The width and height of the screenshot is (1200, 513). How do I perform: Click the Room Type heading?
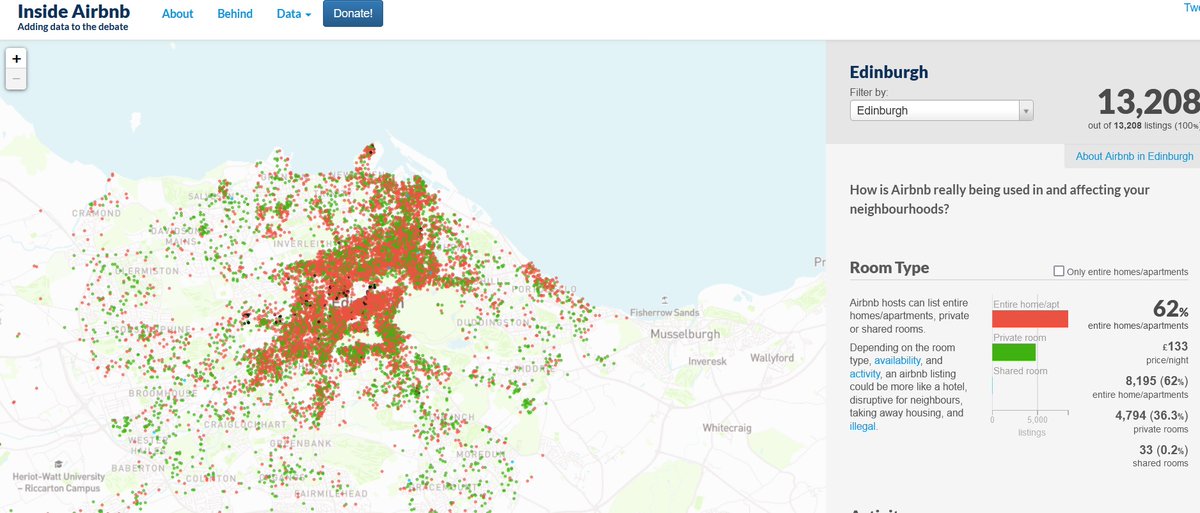(889, 268)
